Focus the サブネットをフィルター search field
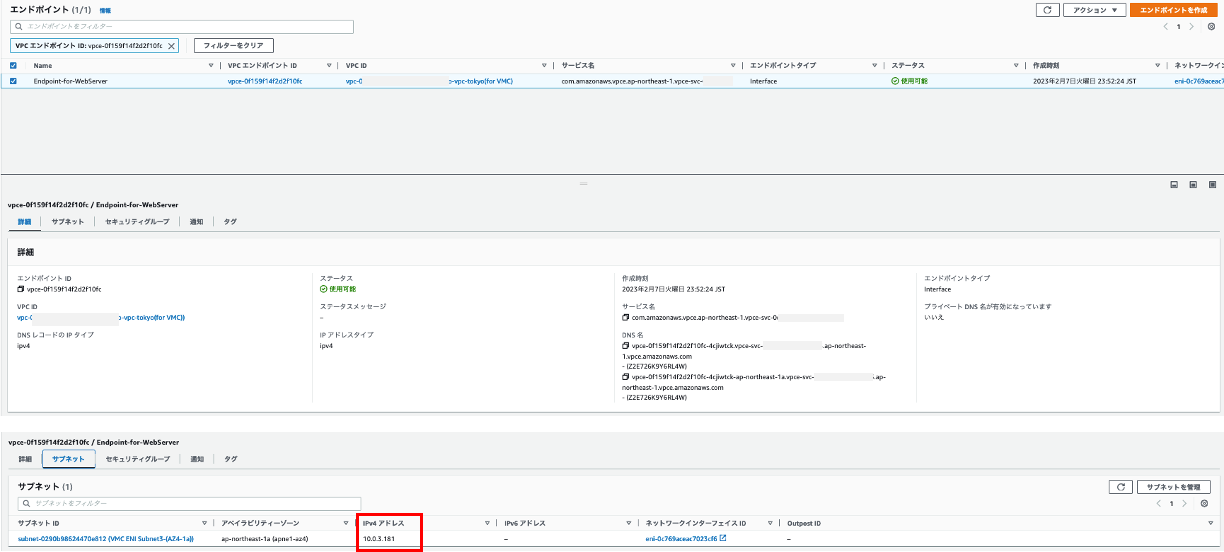The image size is (1224, 552). tap(189, 503)
